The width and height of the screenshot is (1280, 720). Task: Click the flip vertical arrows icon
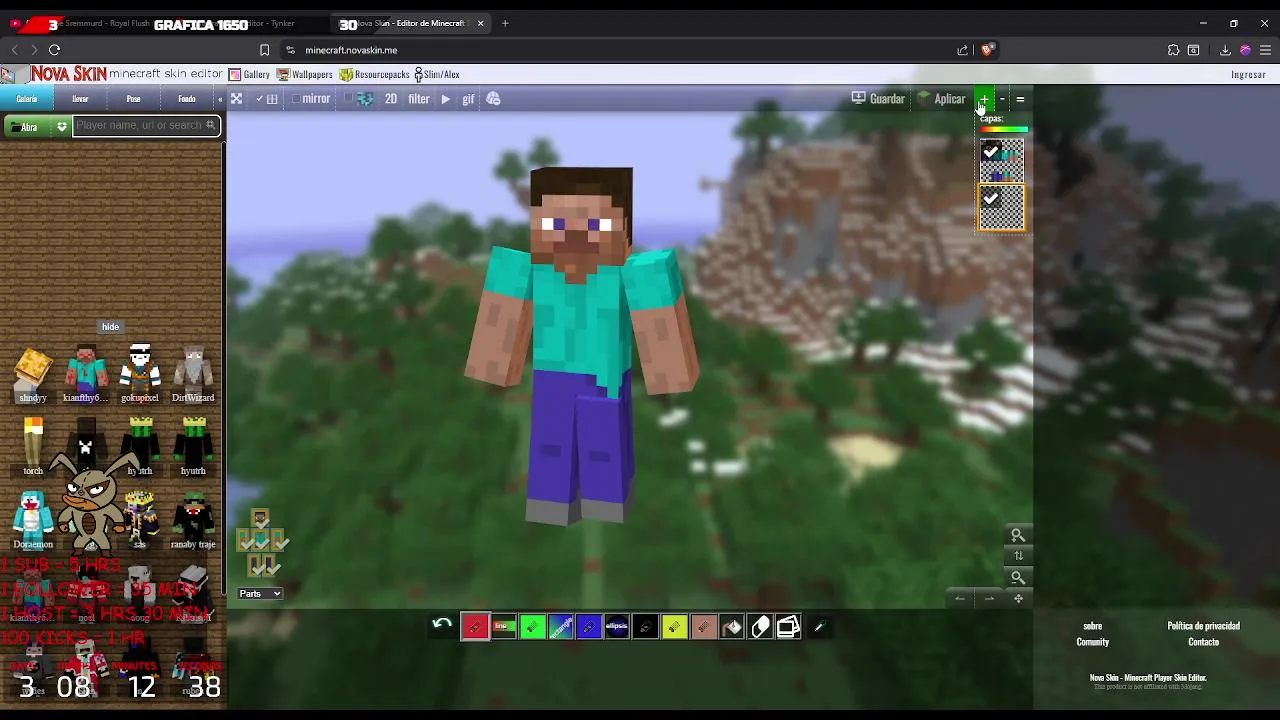(x=1018, y=556)
